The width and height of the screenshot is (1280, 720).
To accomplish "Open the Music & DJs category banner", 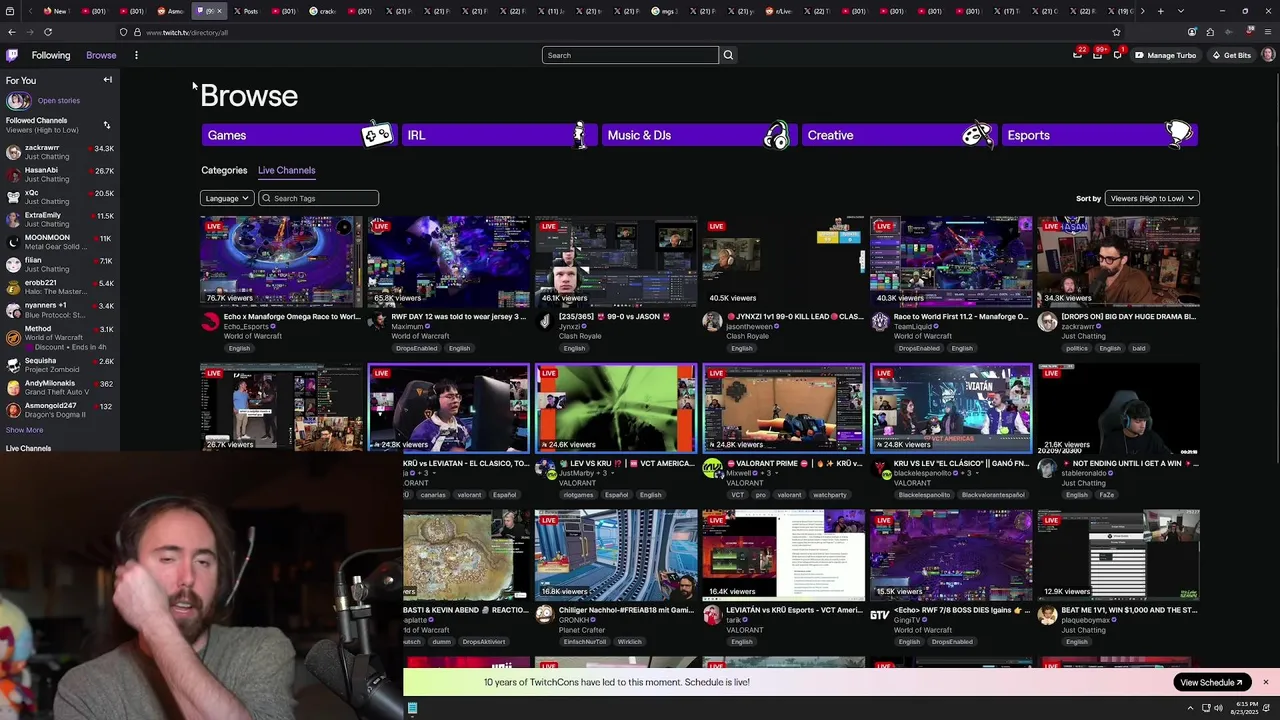I will [x=699, y=135].
